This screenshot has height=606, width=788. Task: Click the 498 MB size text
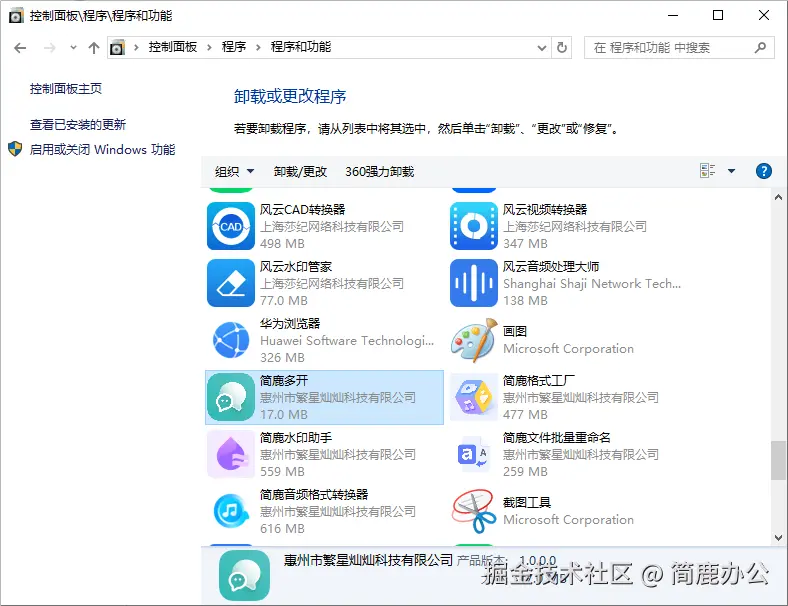pos(282,243)
